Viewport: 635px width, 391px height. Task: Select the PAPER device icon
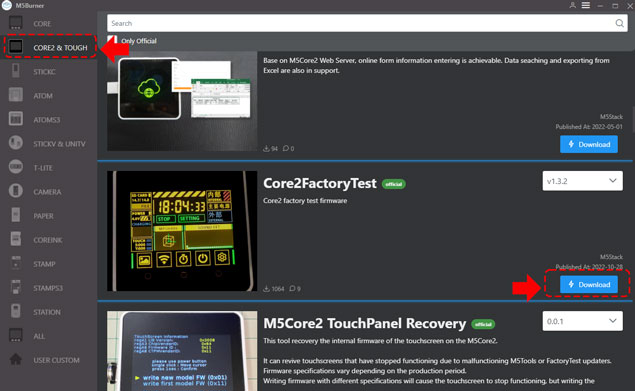click(x=16, y=215)
